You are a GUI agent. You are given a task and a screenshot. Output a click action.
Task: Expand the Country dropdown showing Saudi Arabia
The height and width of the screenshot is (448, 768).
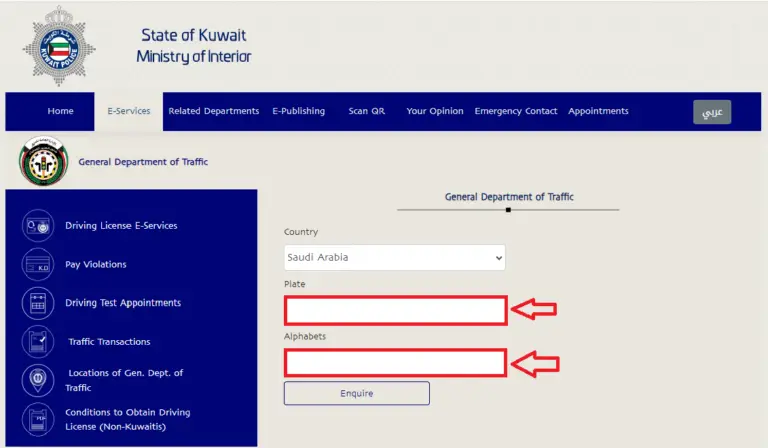click(394, 258)
